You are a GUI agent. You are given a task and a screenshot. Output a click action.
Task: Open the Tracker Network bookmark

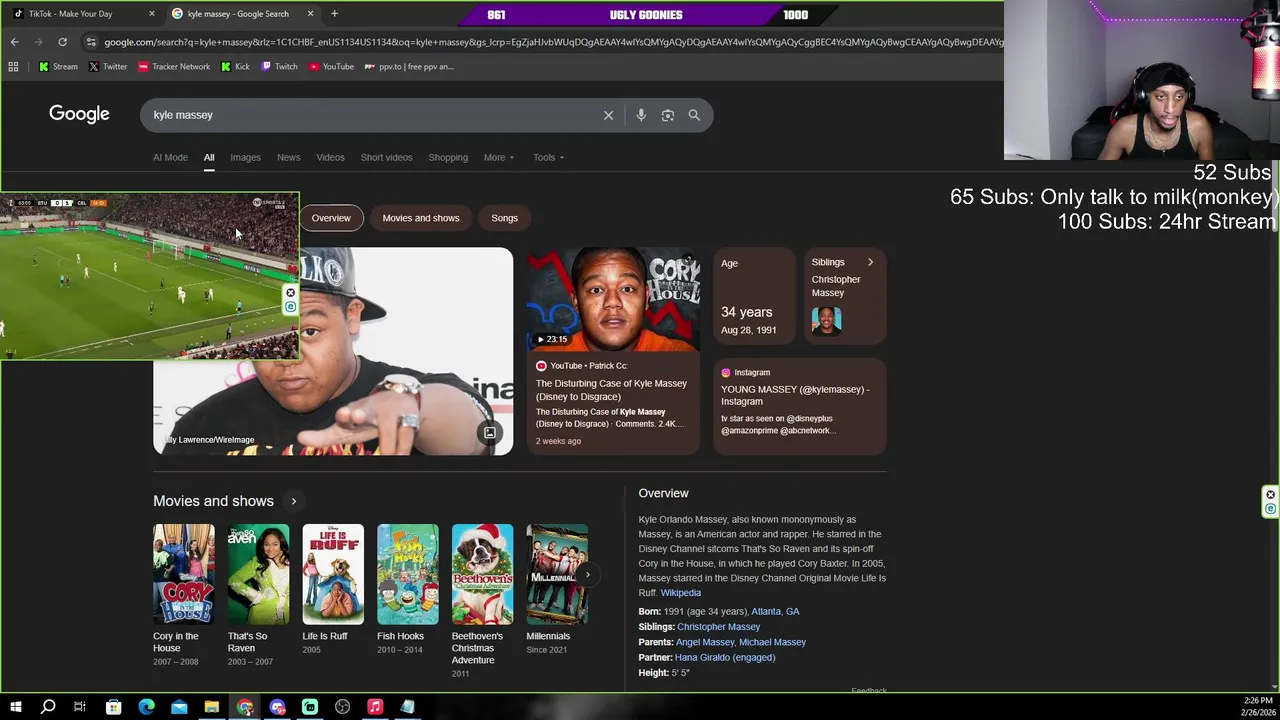(x=174, y=67)
